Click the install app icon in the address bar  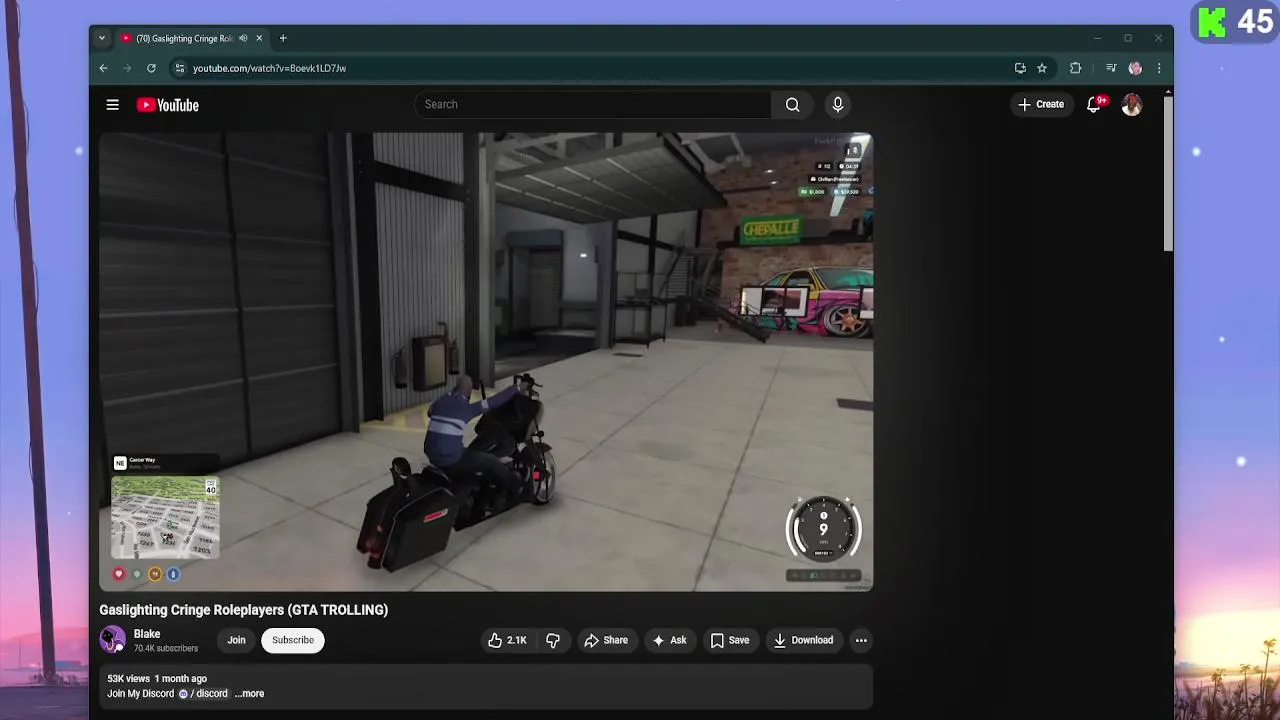click(x=1020, y=68)
